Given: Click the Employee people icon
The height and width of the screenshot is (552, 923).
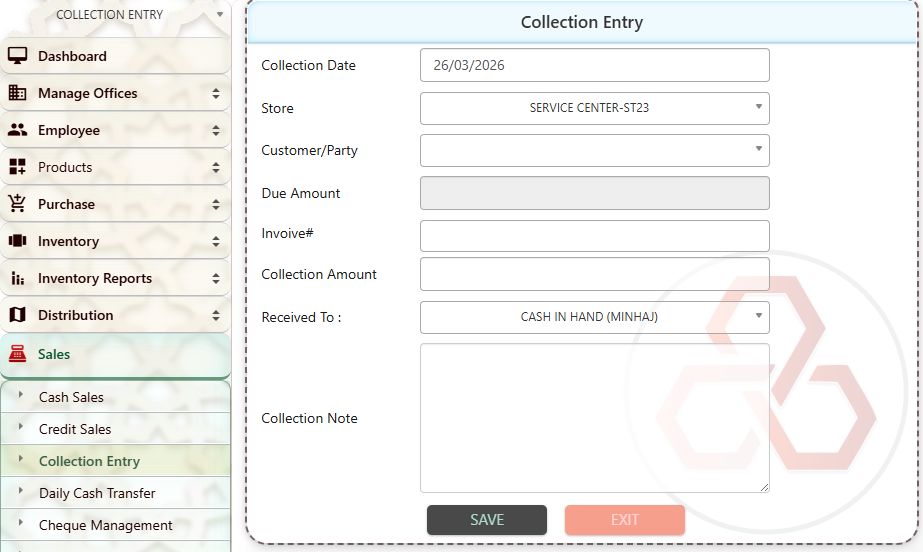Looking at the screenshot, I should (x=17, y=130).
